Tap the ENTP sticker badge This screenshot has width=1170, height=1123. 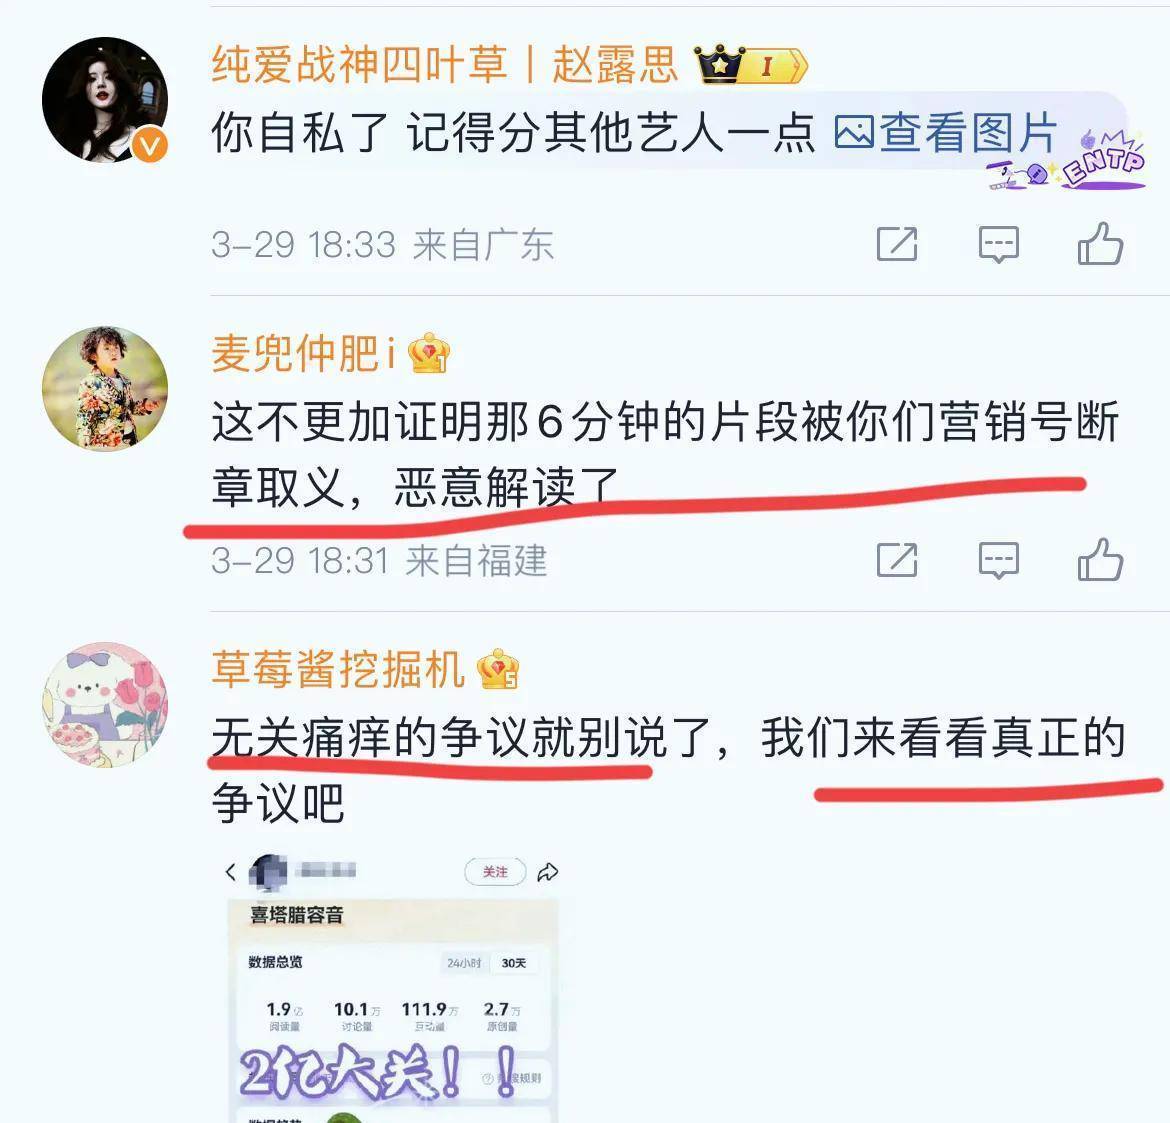point(1066,160)
